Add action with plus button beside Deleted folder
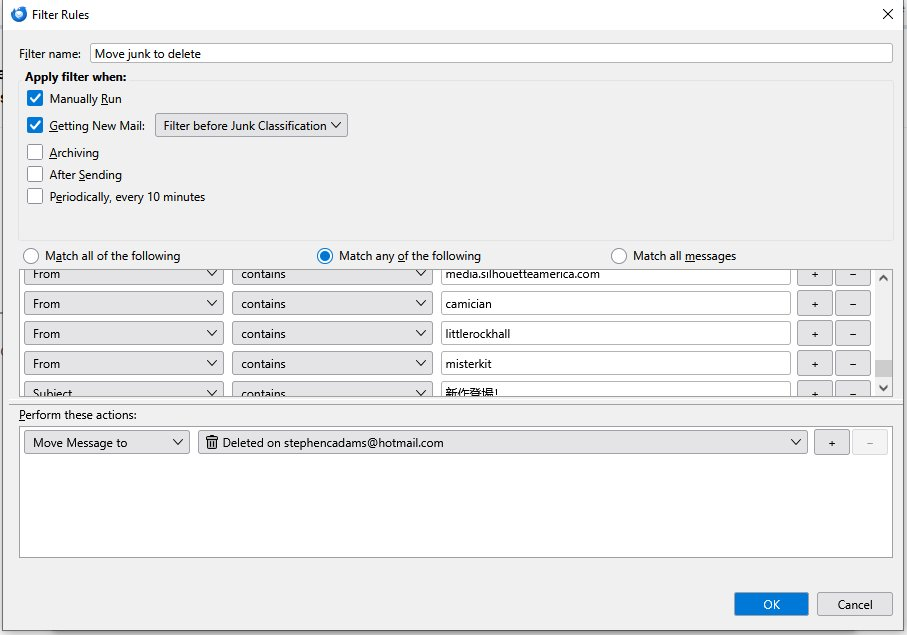The width and height of the screenshot is (907, 635). 831,442
